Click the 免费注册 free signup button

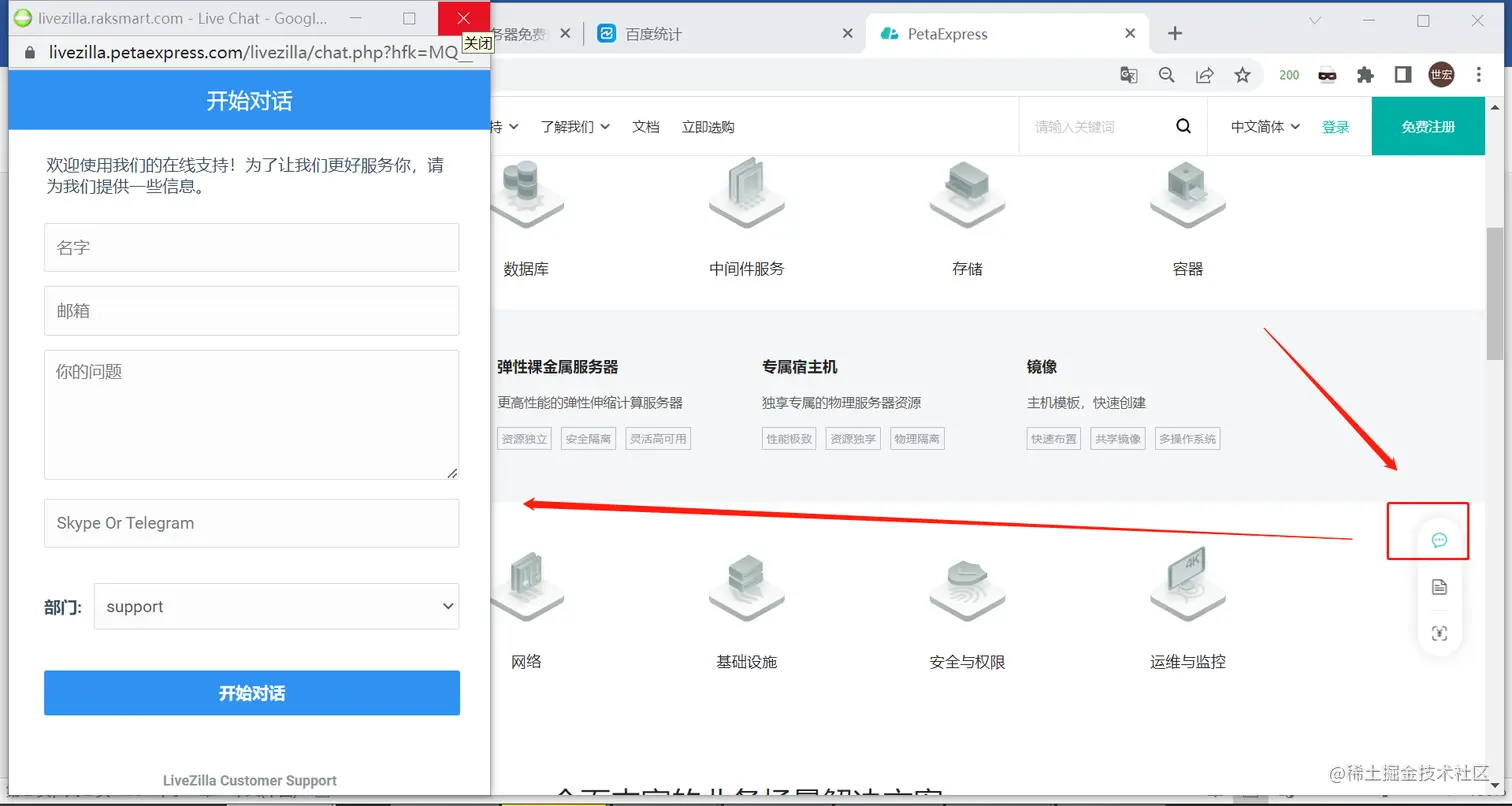(x=1428, y=126)
